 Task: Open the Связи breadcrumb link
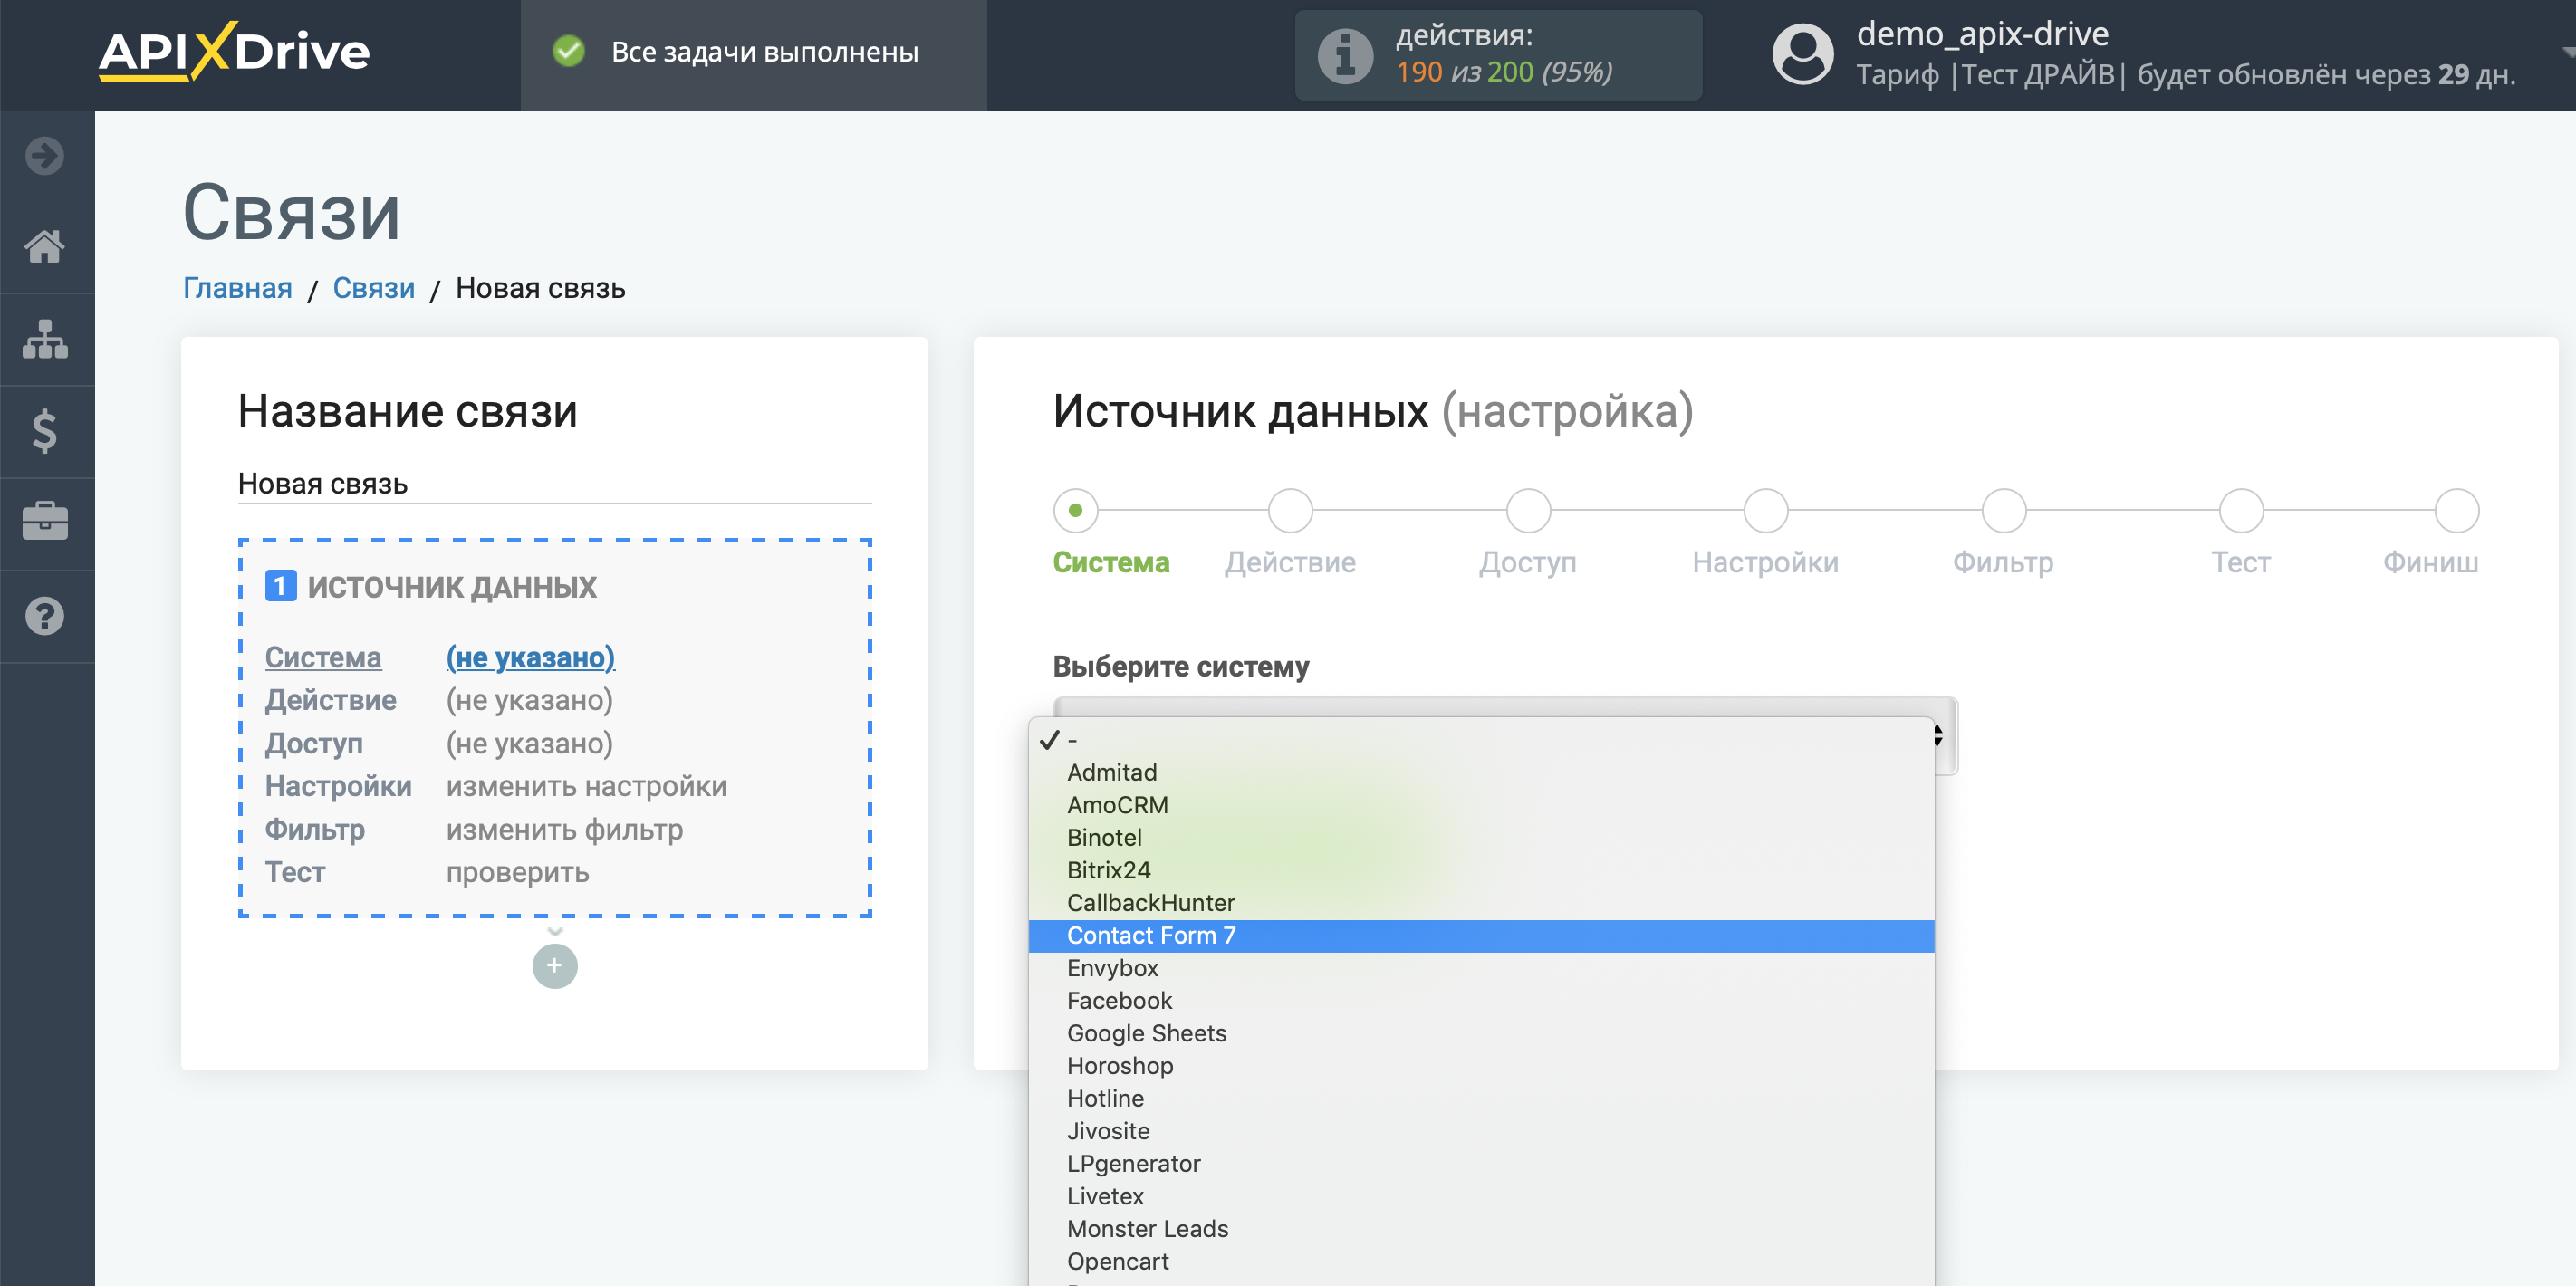[374, 288]
